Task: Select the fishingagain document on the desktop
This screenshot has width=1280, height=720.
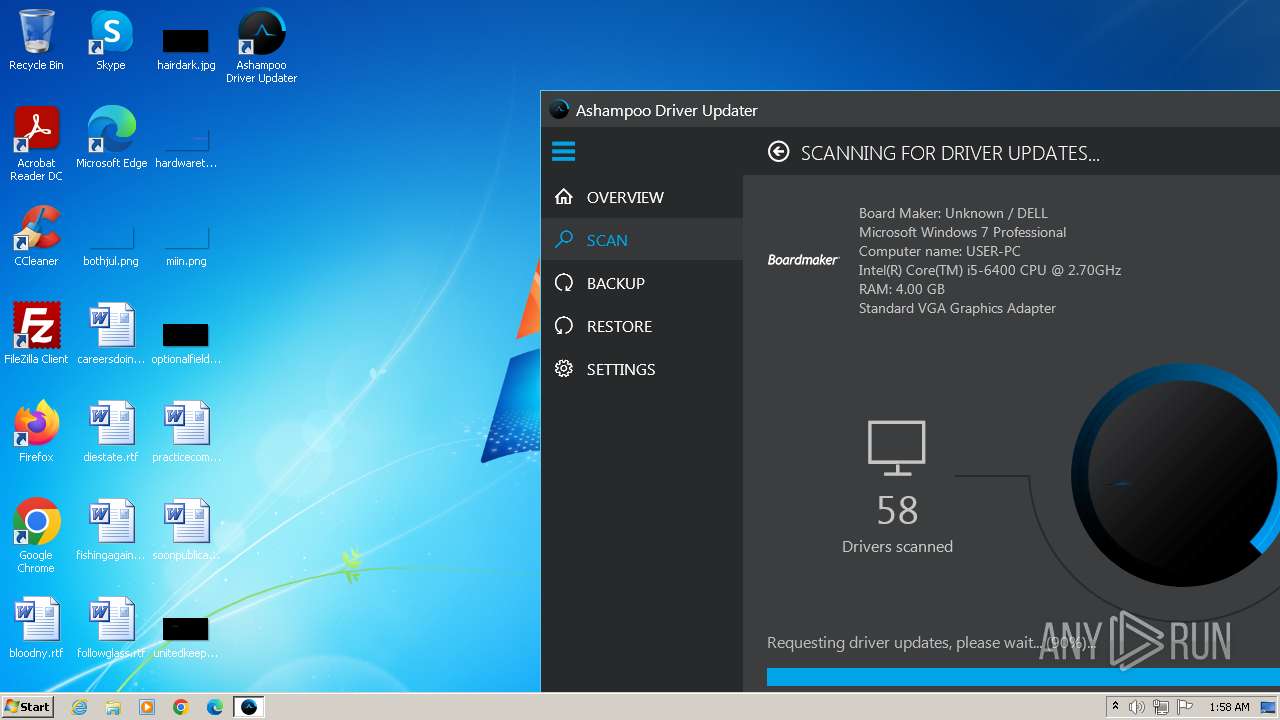Action: 111,531
